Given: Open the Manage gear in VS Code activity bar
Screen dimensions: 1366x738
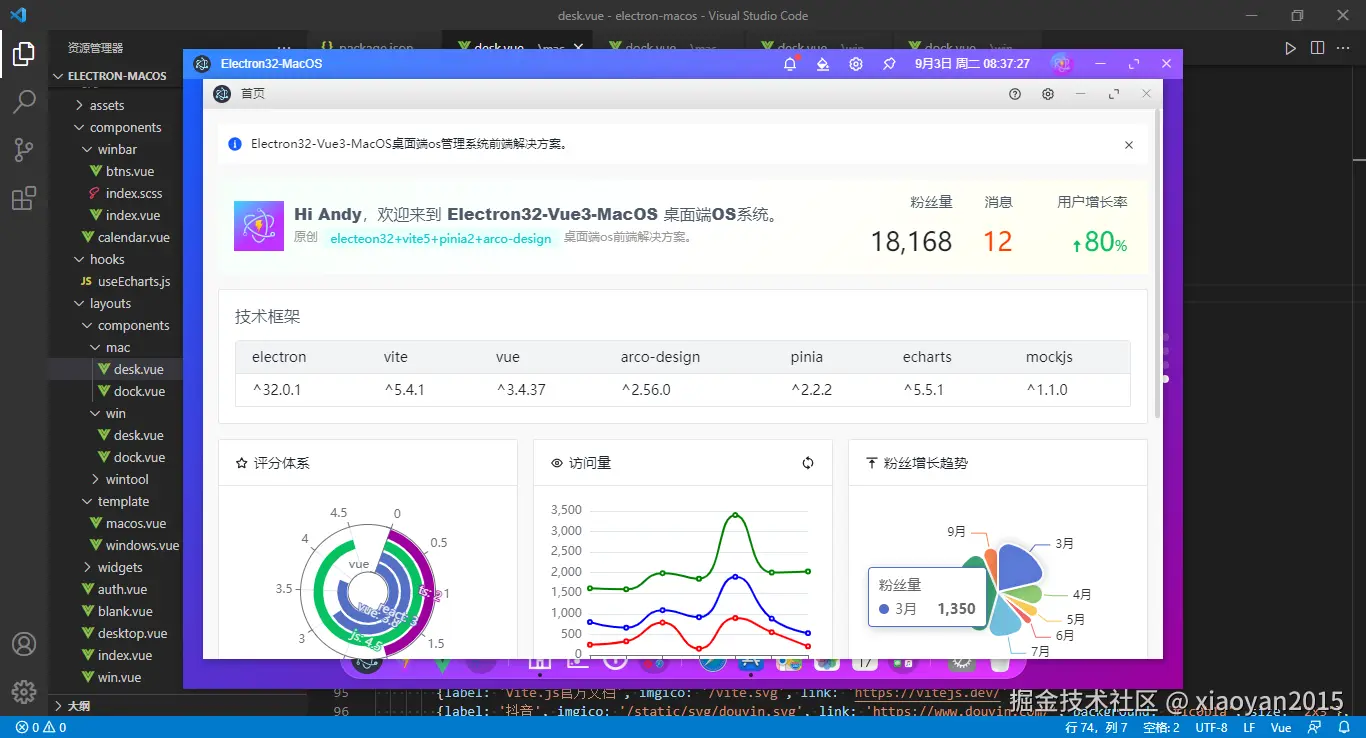Looking at the screenshot, I should point(24,692).
